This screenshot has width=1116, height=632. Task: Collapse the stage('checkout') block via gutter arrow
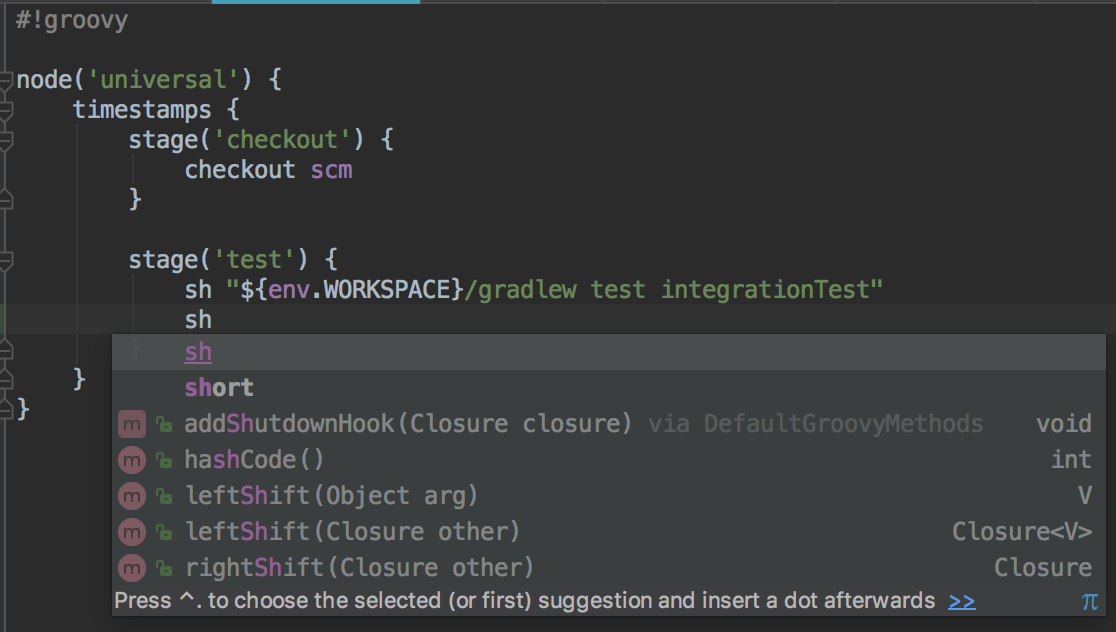8,139
